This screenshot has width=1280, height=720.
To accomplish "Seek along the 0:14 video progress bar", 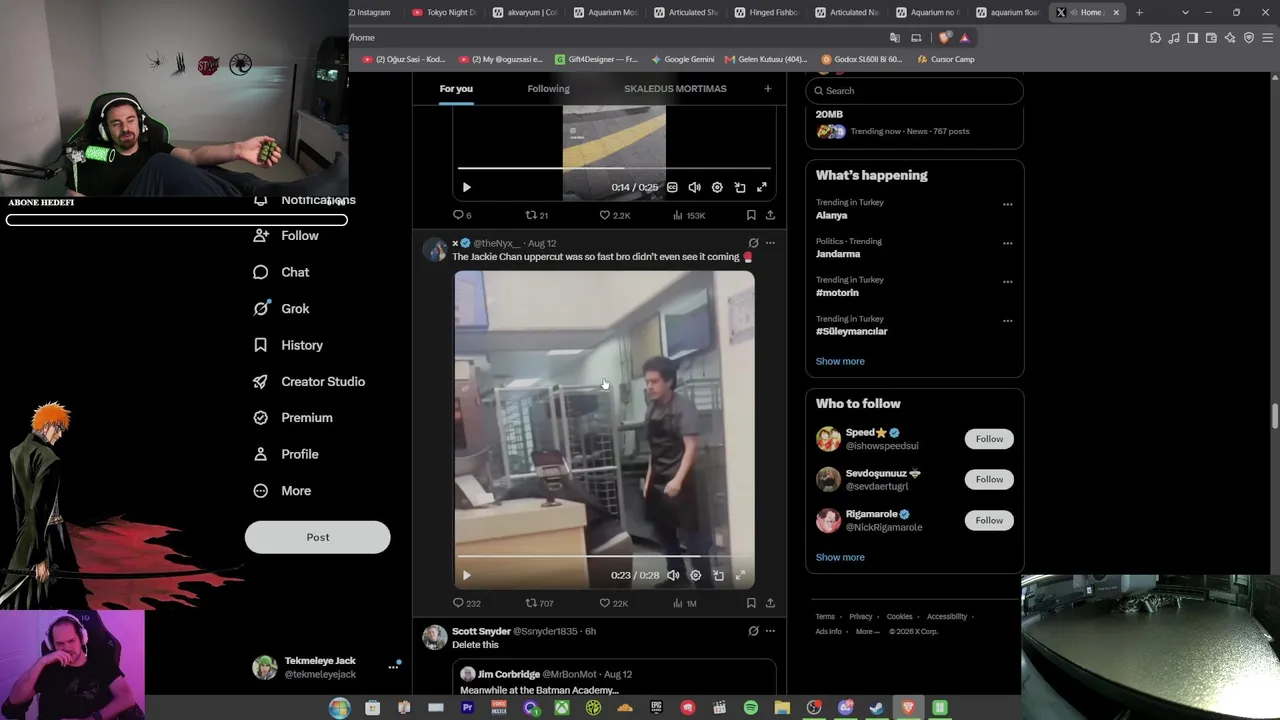I will click(x=614, y=168).
